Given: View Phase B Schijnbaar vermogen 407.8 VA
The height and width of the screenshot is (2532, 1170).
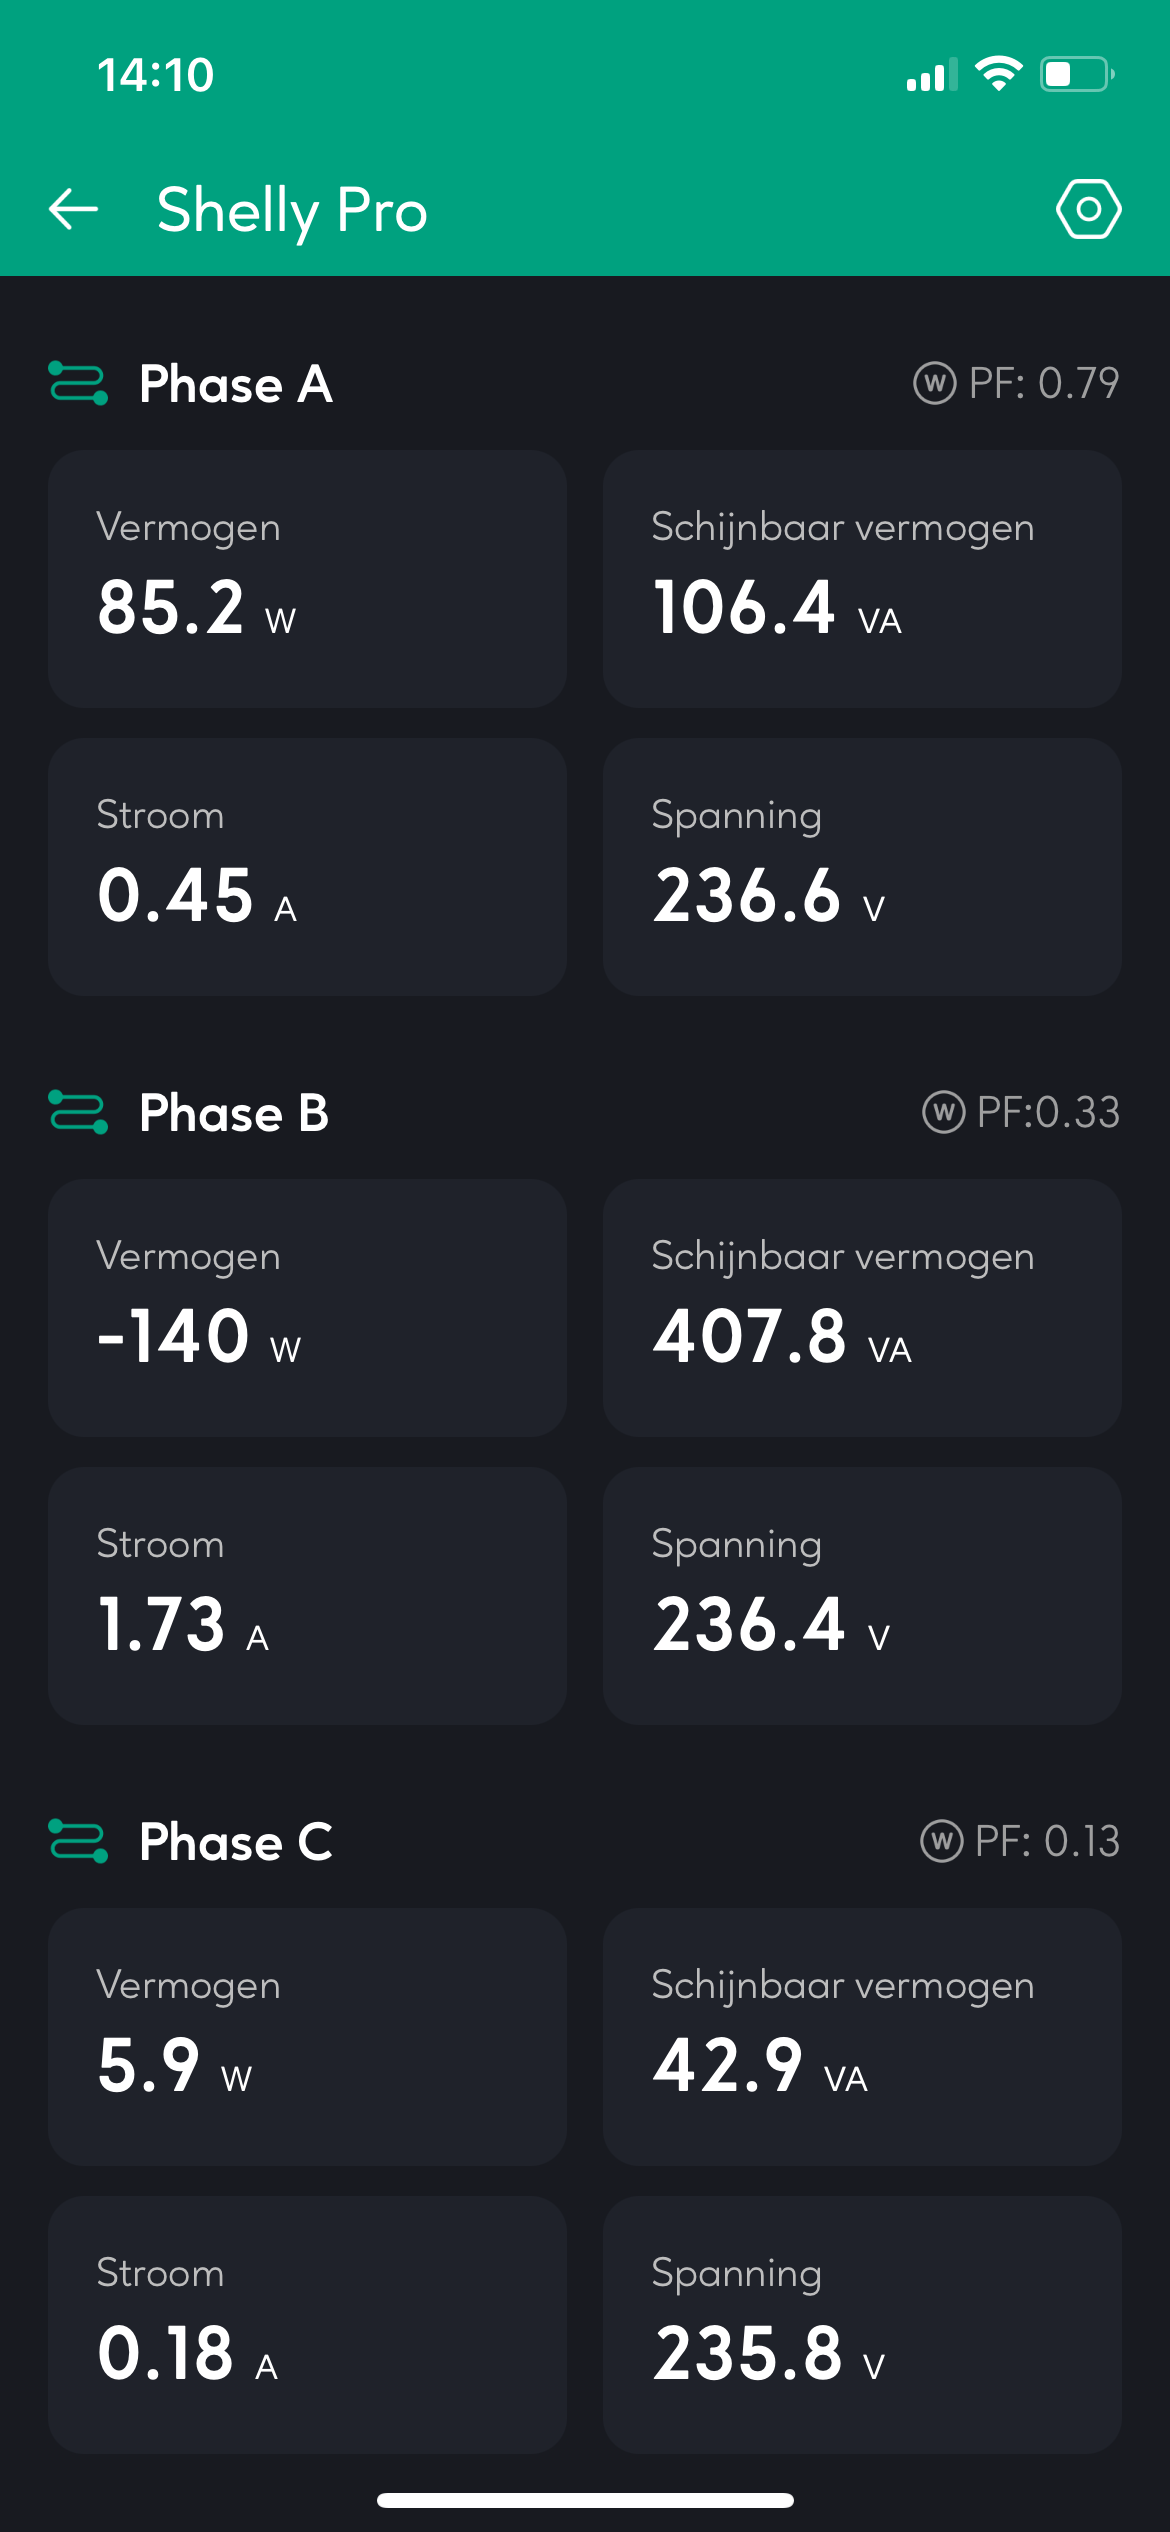Looking at the screenshot, I should [861, 1307].
